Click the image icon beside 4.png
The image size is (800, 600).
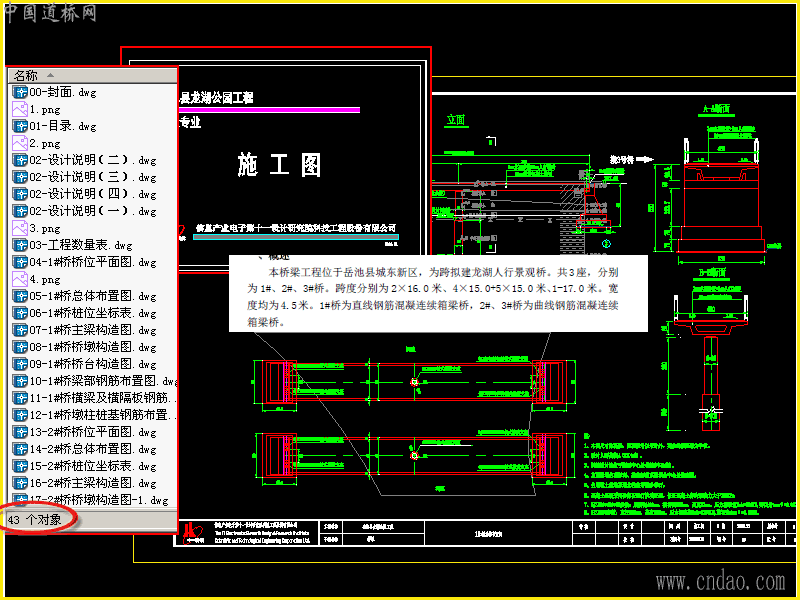click(20, 279)
